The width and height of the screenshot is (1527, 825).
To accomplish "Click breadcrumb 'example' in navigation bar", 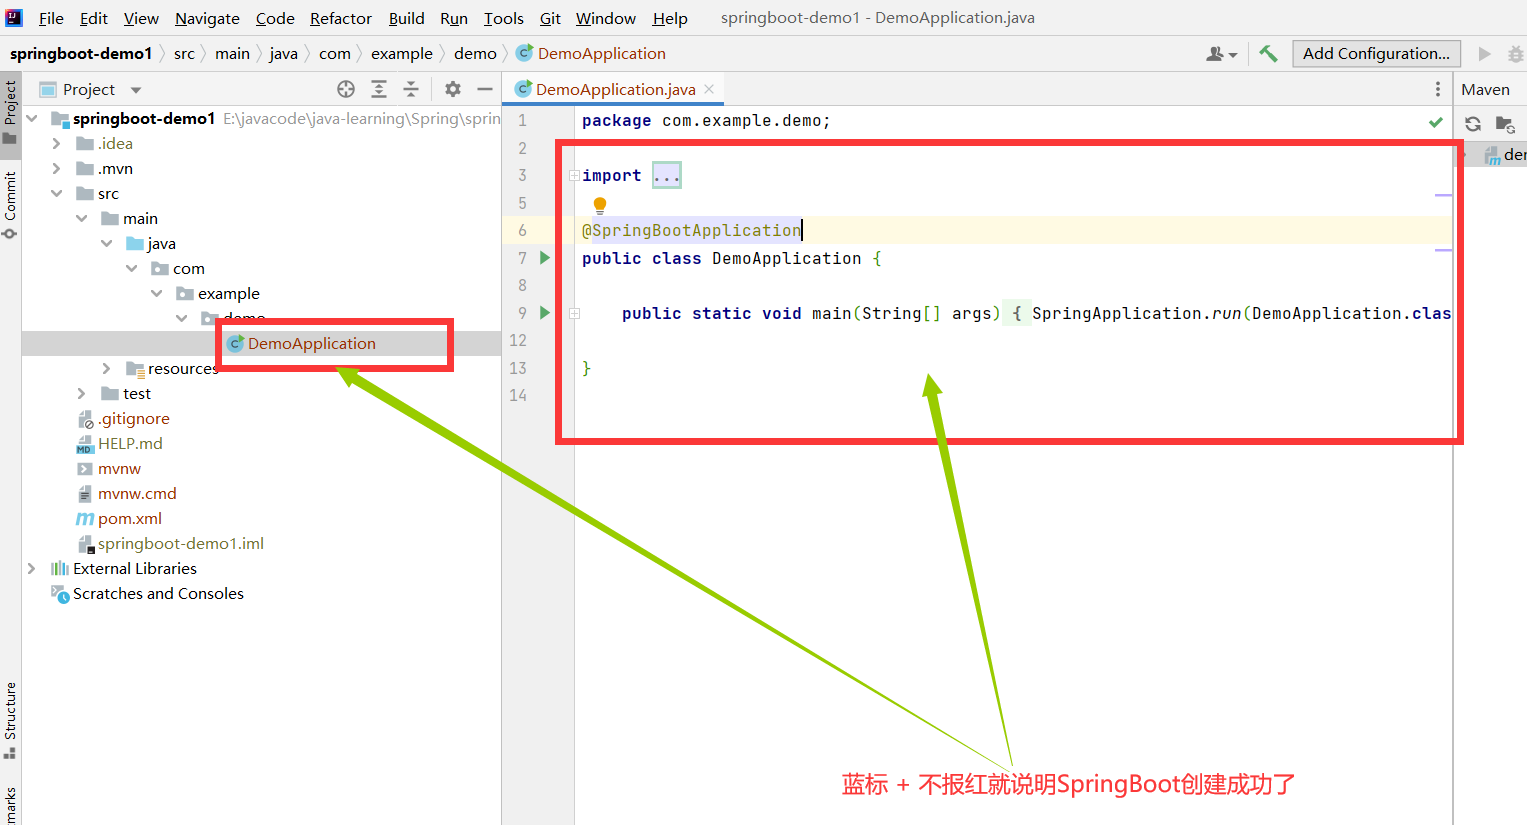I will click(402, 54).
